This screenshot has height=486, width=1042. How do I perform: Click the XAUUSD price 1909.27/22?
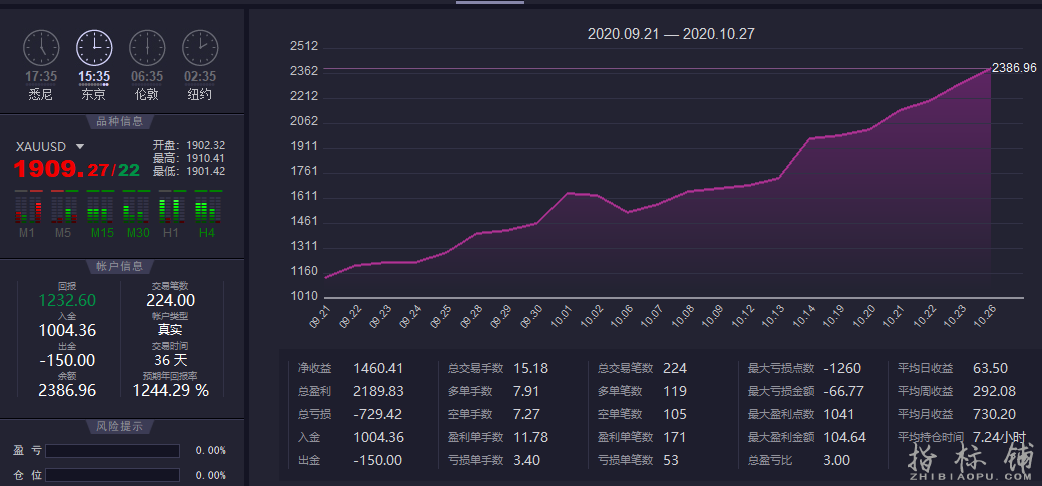click(x=76, y=170)
